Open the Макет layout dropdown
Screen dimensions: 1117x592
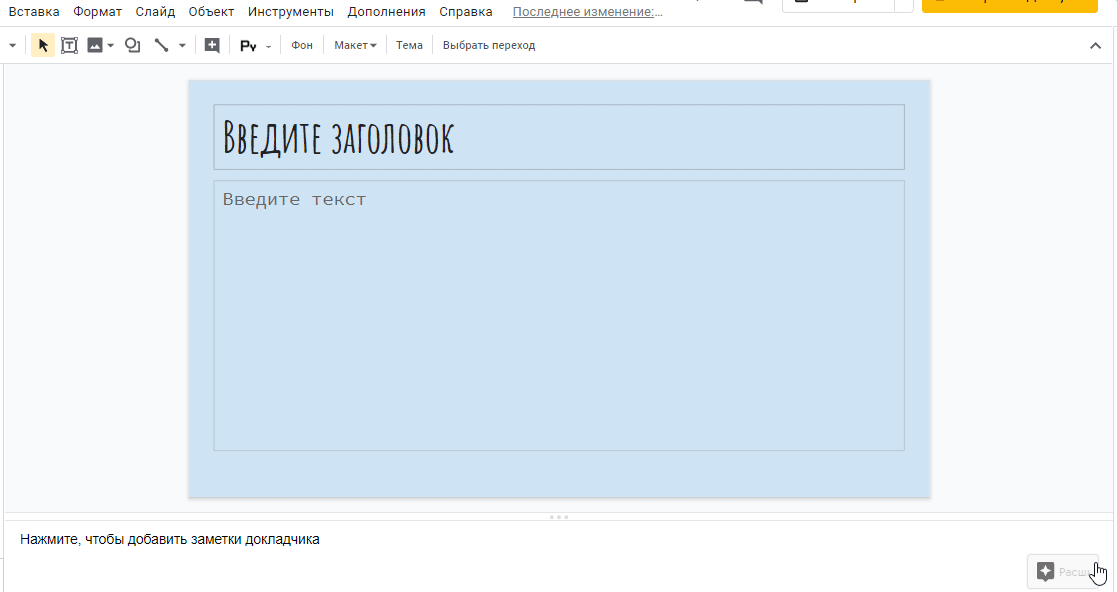point(355,45)
